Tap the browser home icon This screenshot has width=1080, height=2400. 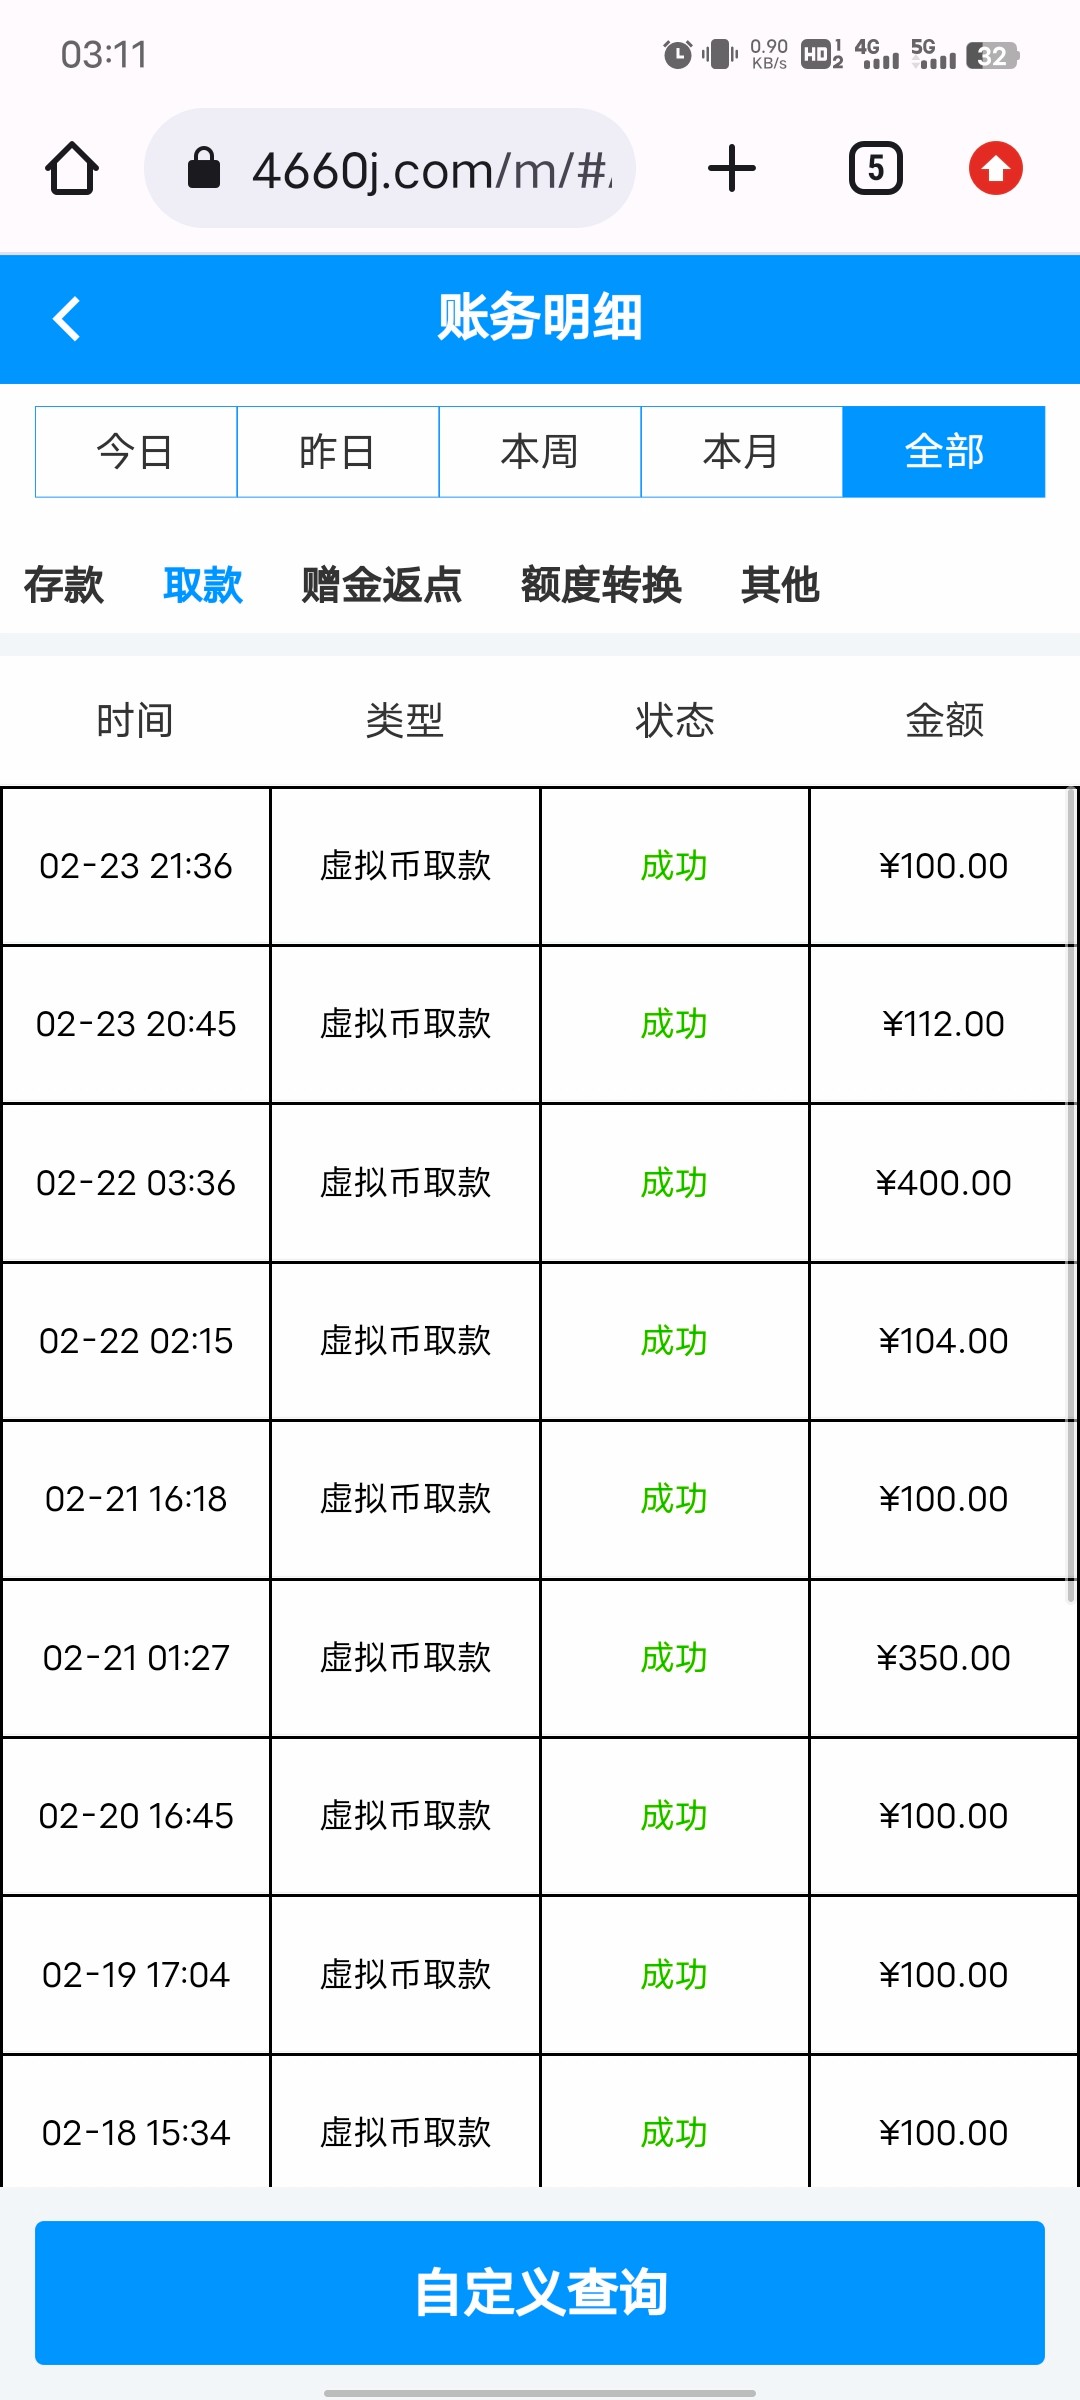coord(72,168)
